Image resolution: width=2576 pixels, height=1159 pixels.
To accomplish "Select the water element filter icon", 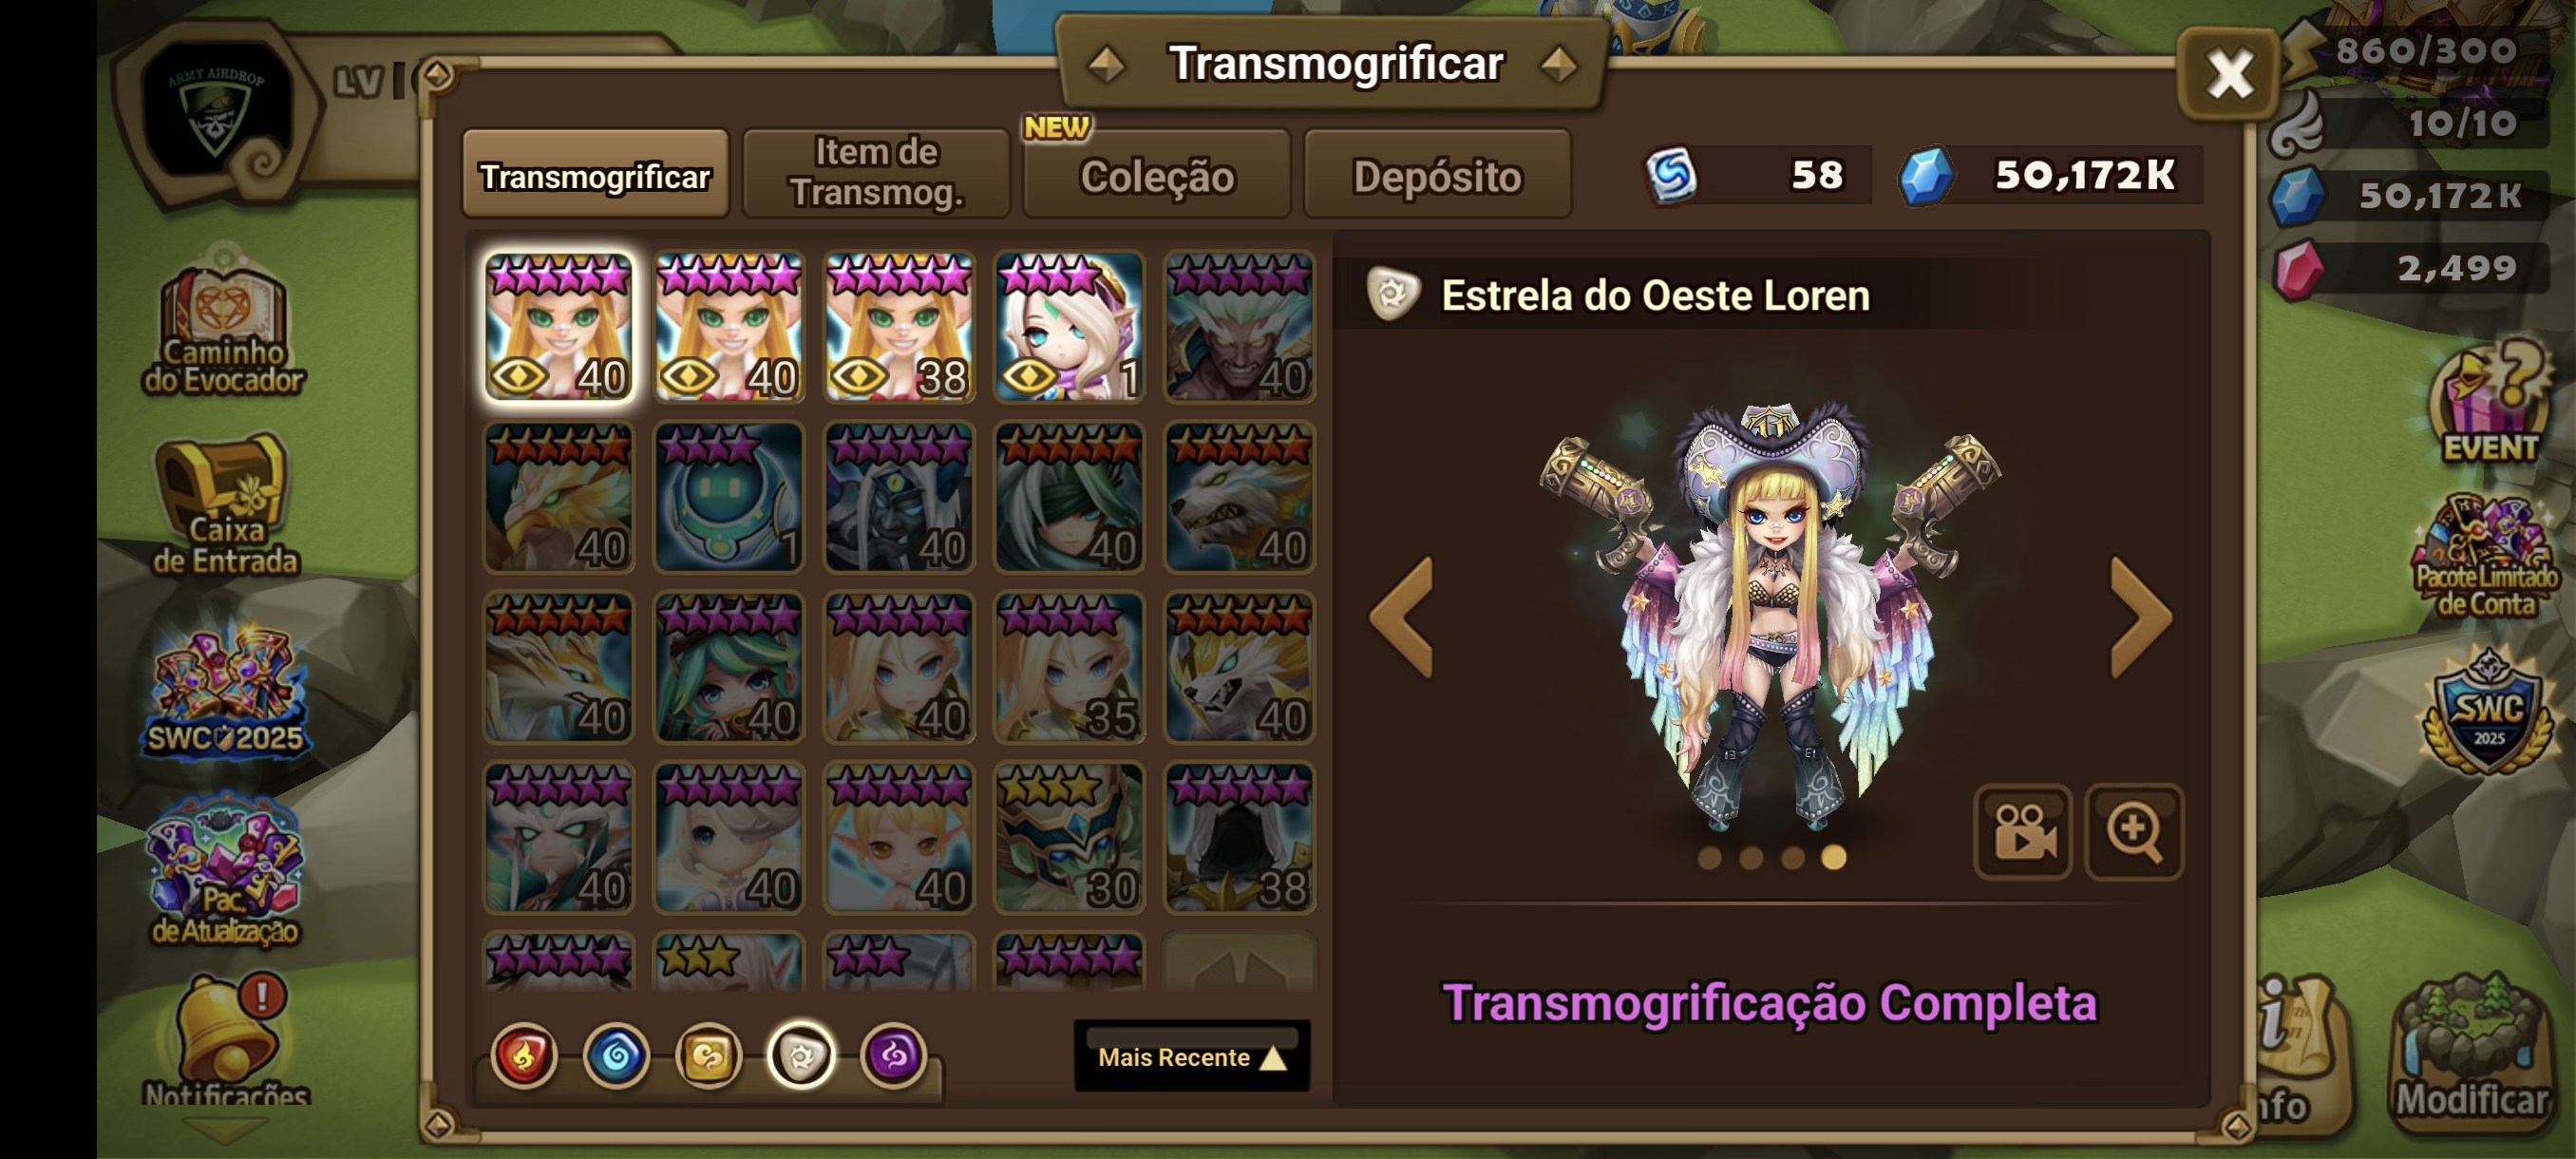I will tap(616, 1055).
